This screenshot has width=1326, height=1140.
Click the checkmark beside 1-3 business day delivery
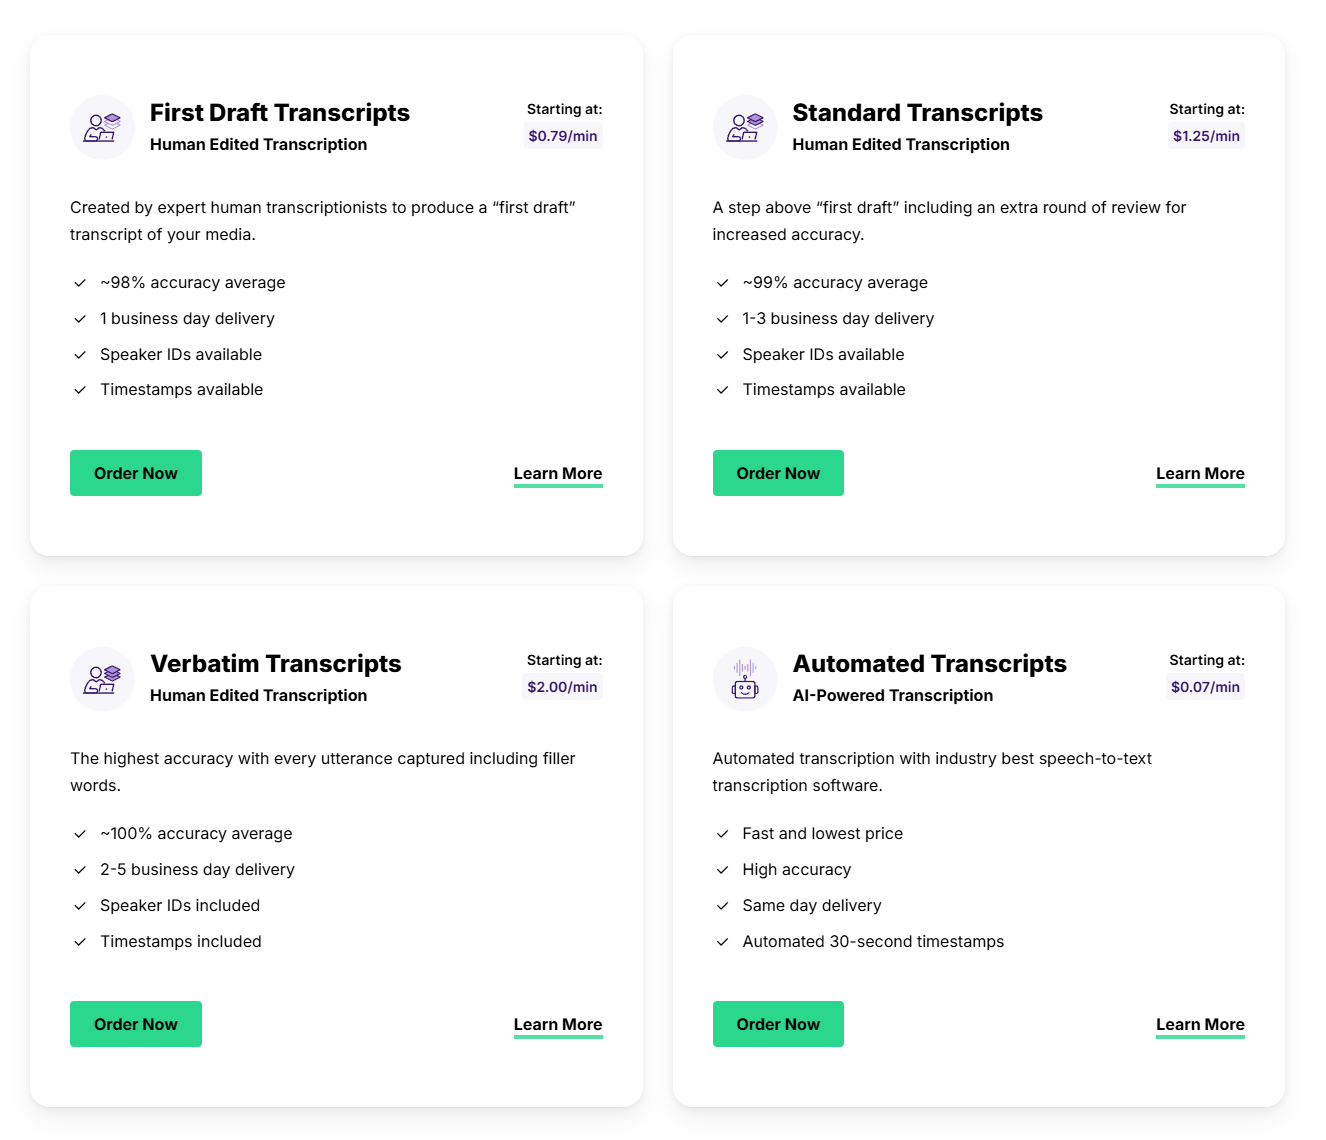click(x=722, y=319)
